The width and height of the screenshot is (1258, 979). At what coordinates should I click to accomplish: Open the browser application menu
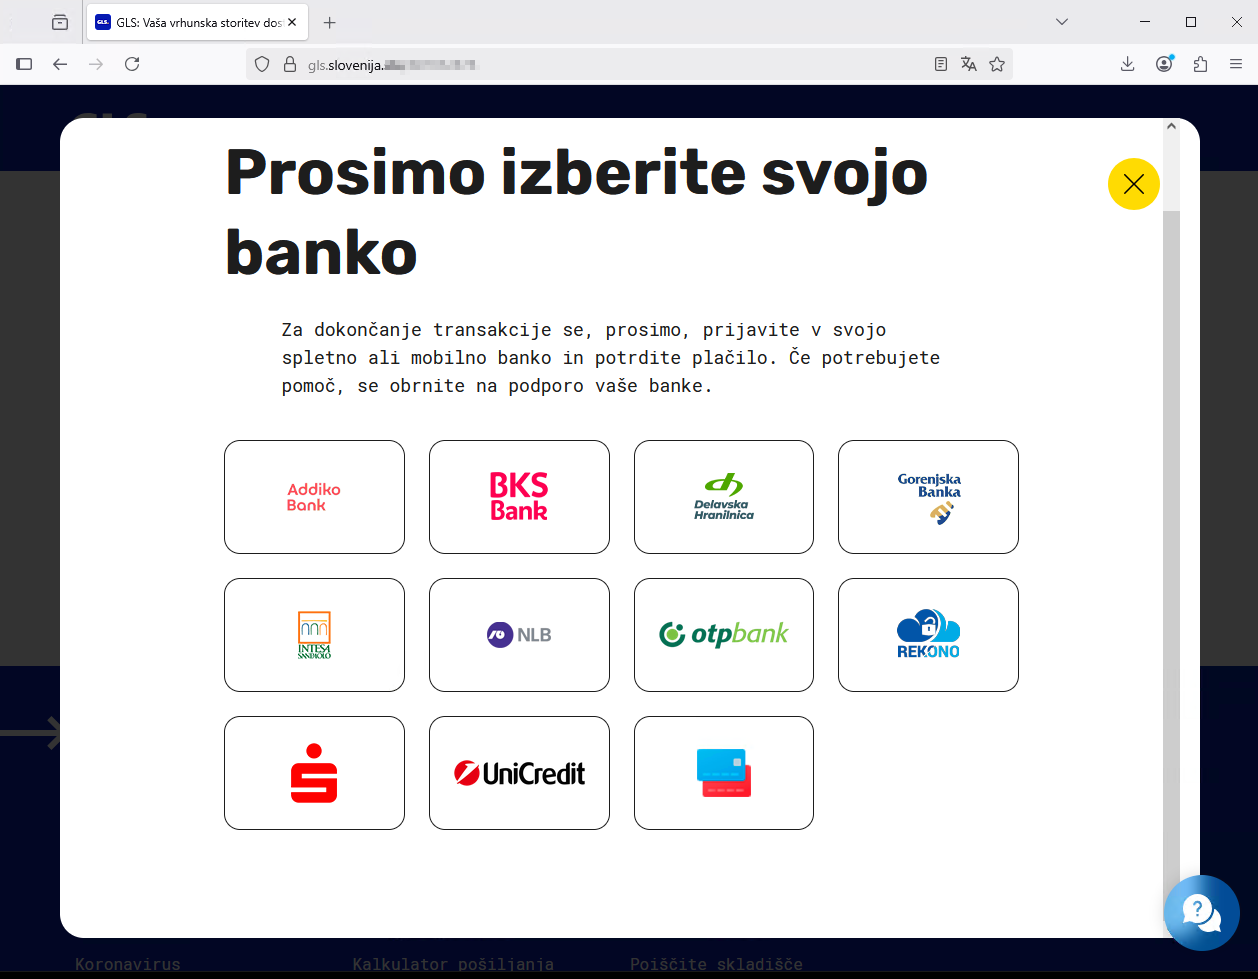1236,64
